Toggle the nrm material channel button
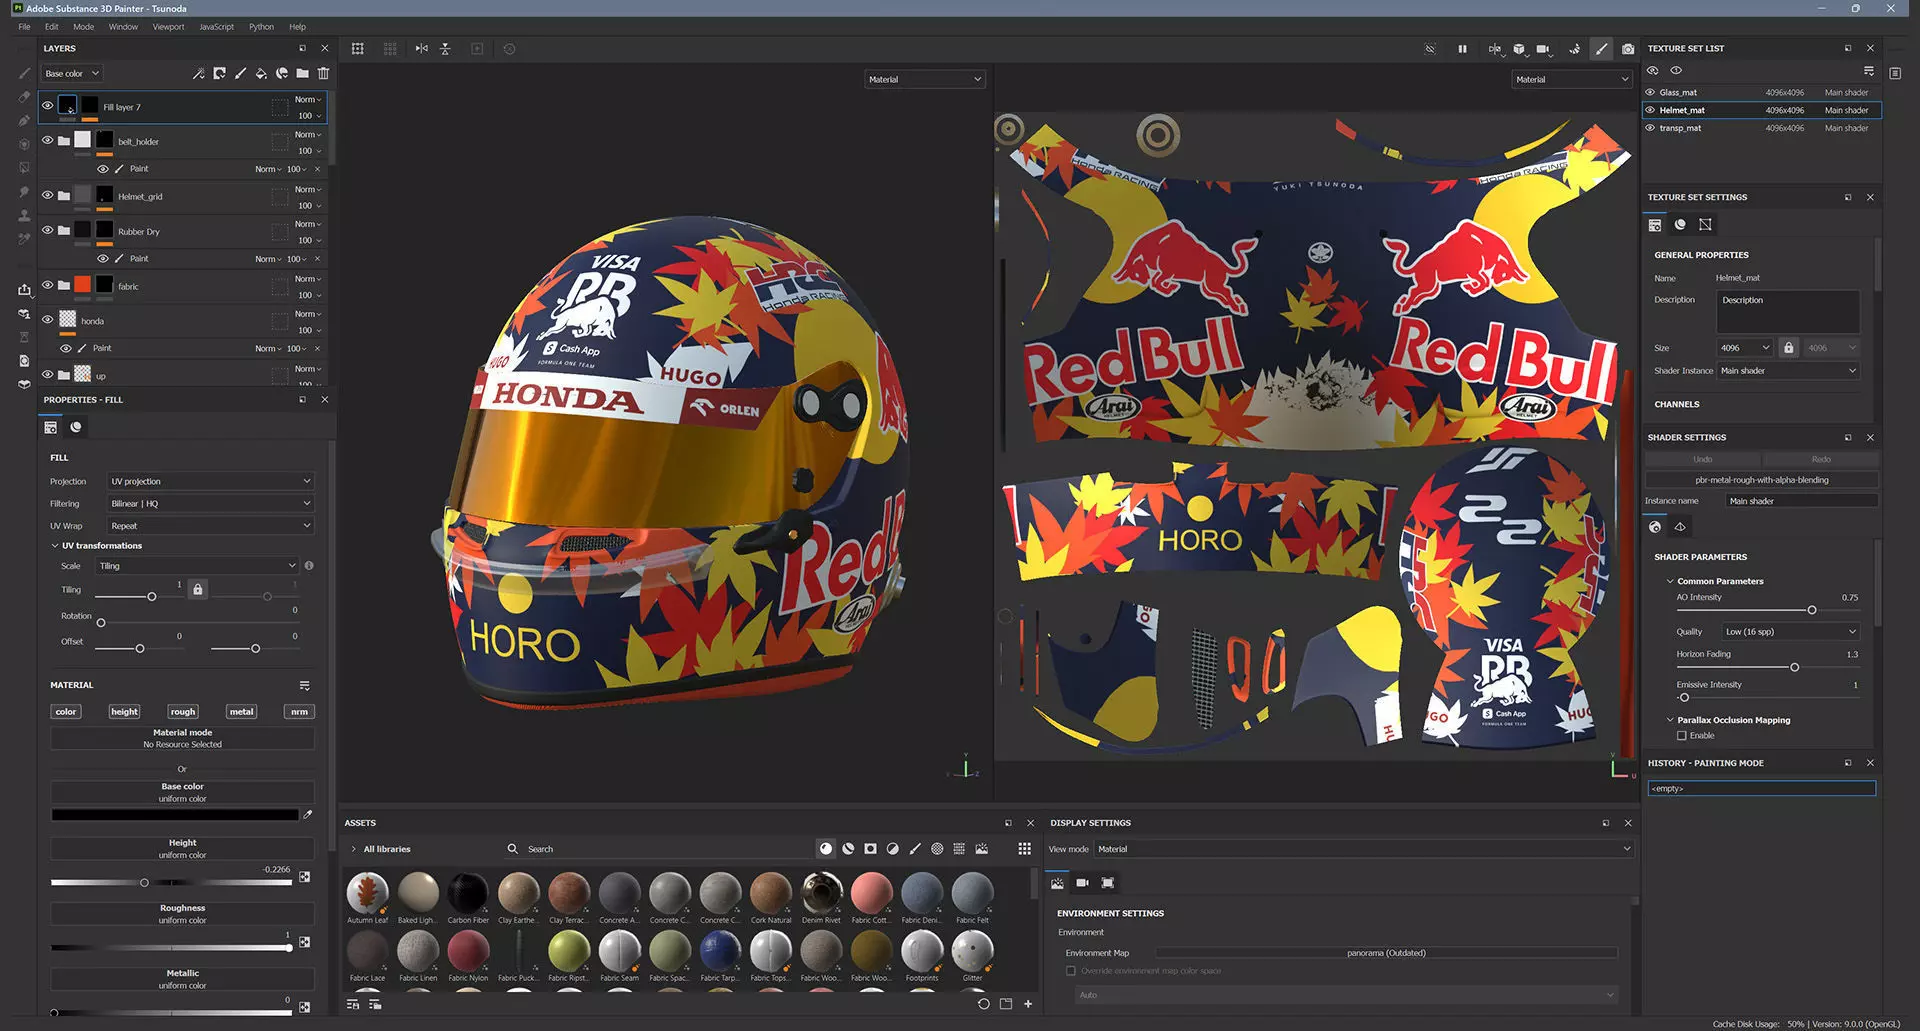1920x1031 pixels. pos(299,712)
